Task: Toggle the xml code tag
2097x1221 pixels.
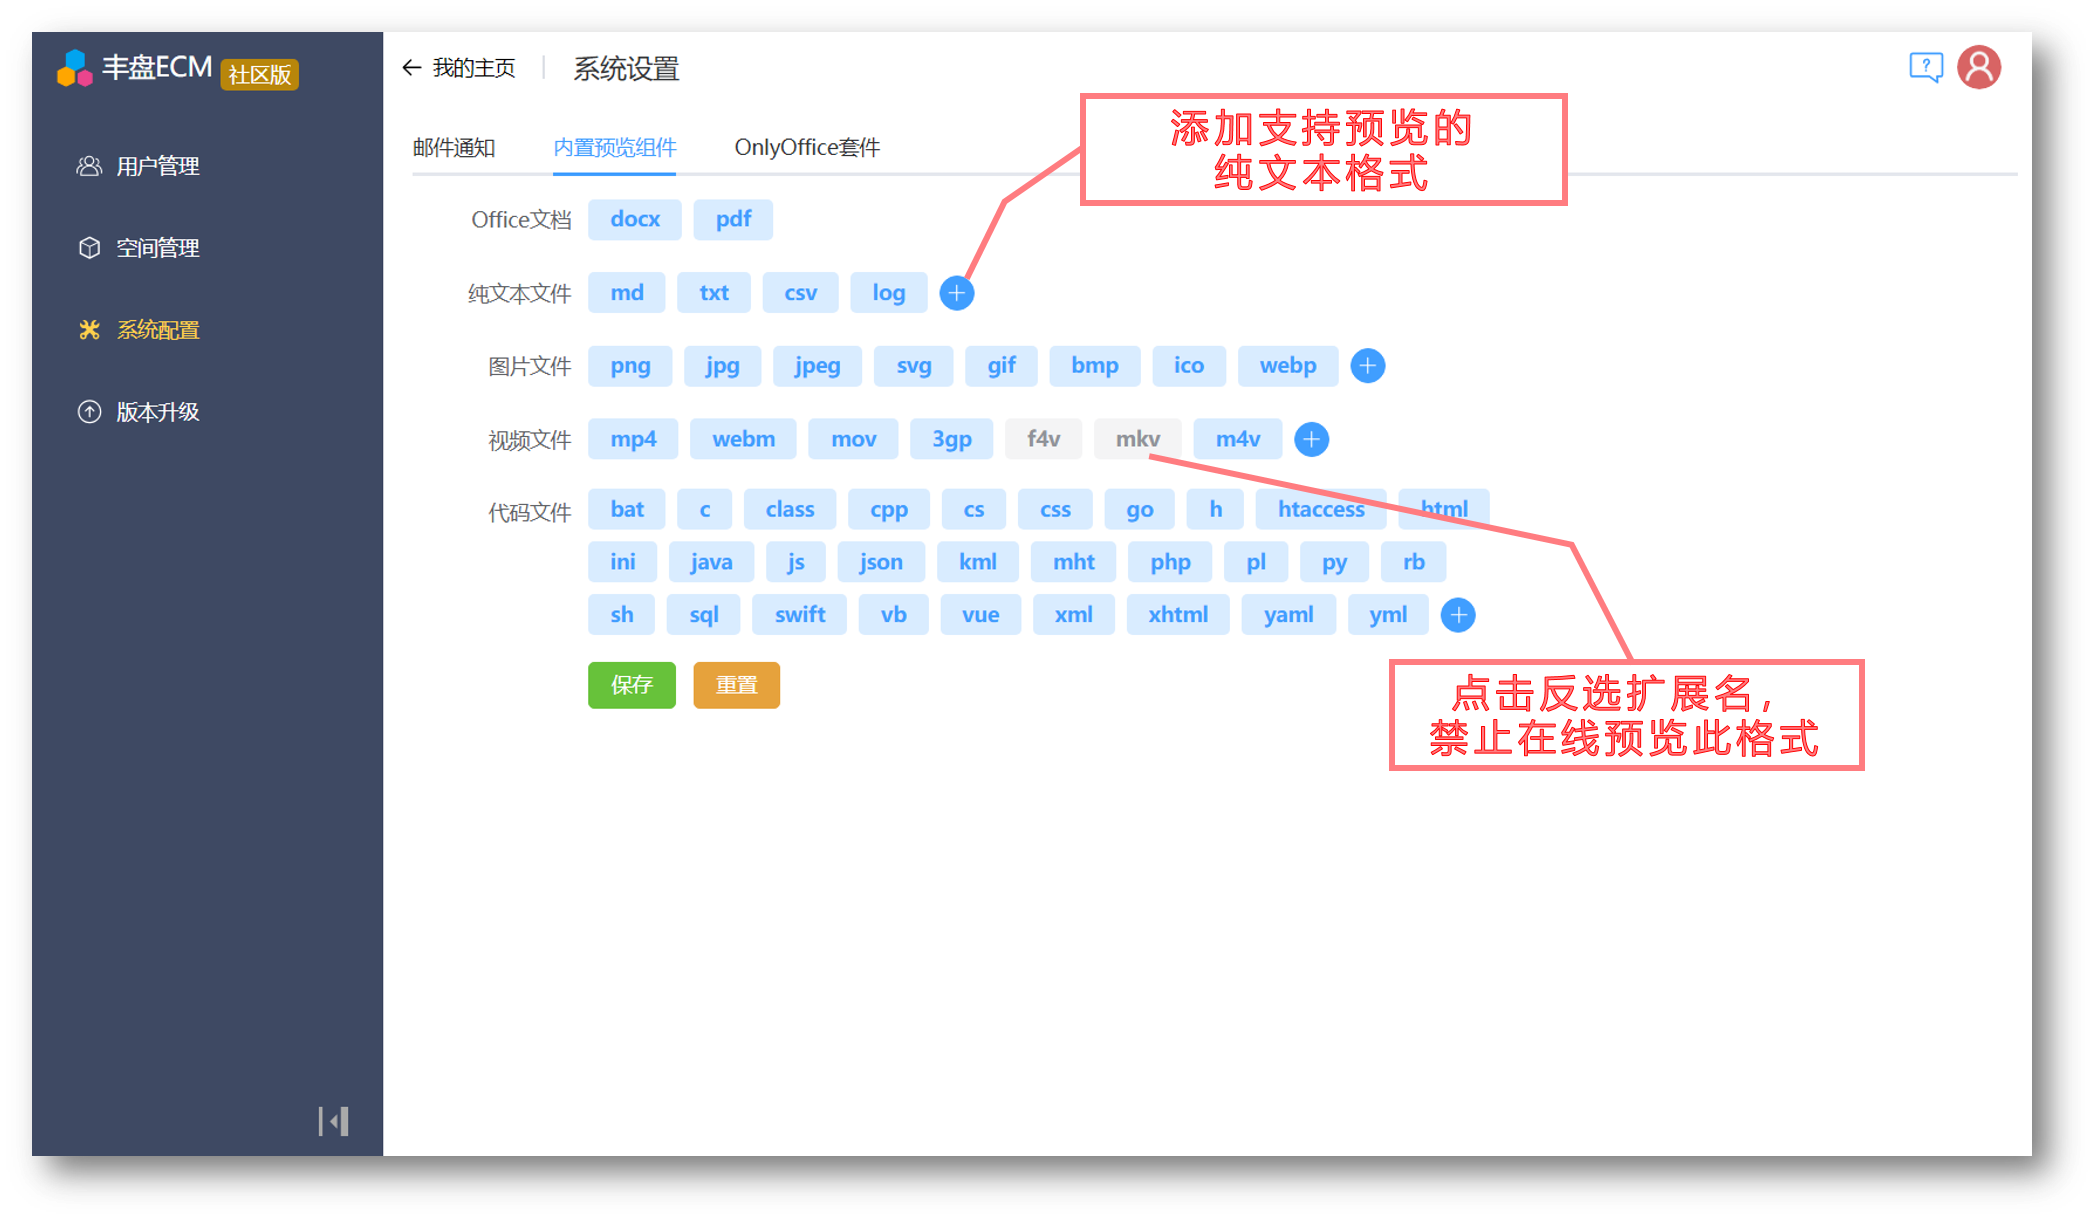Action: 1074,615
